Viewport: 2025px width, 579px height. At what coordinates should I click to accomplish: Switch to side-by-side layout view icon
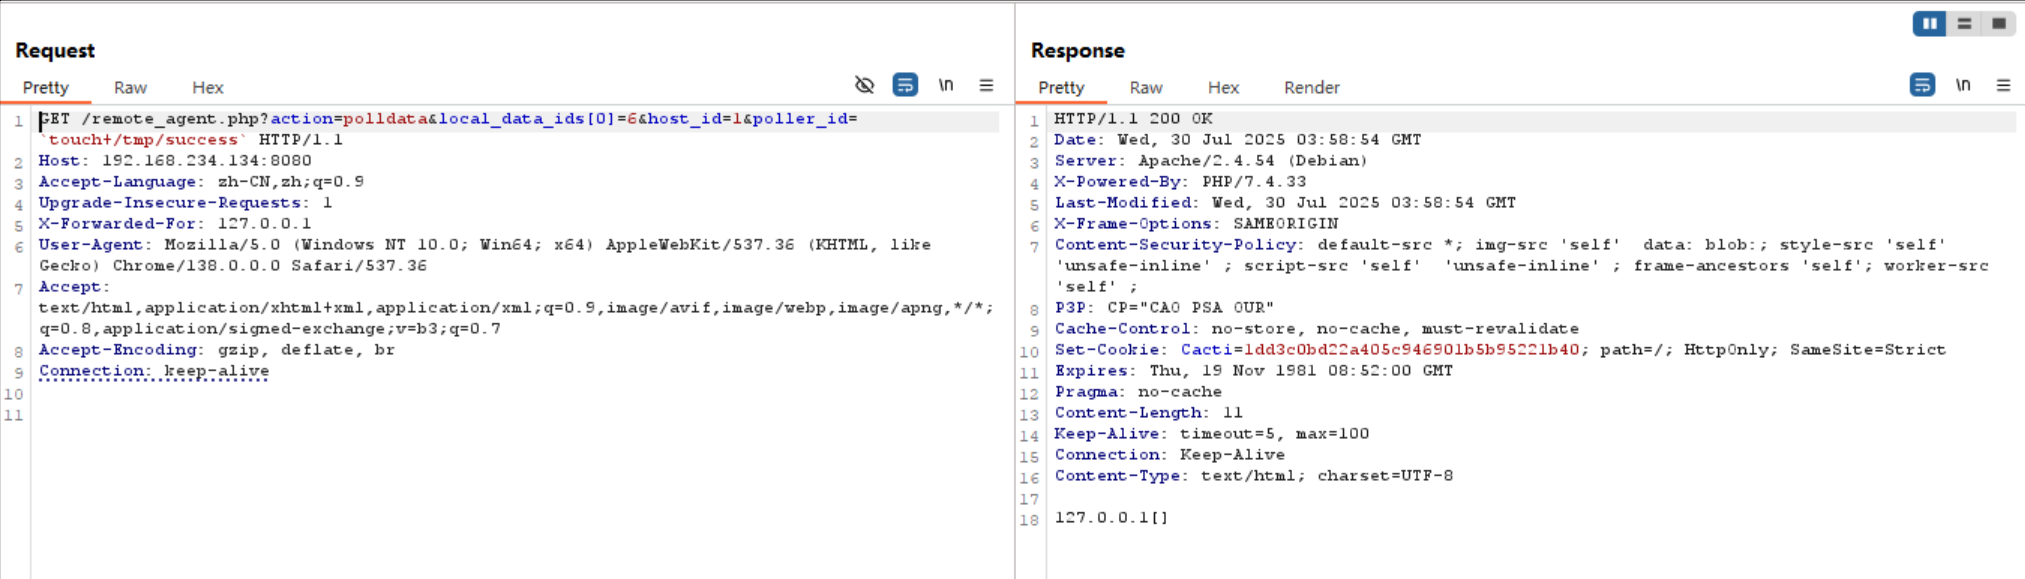[1929, 23]
